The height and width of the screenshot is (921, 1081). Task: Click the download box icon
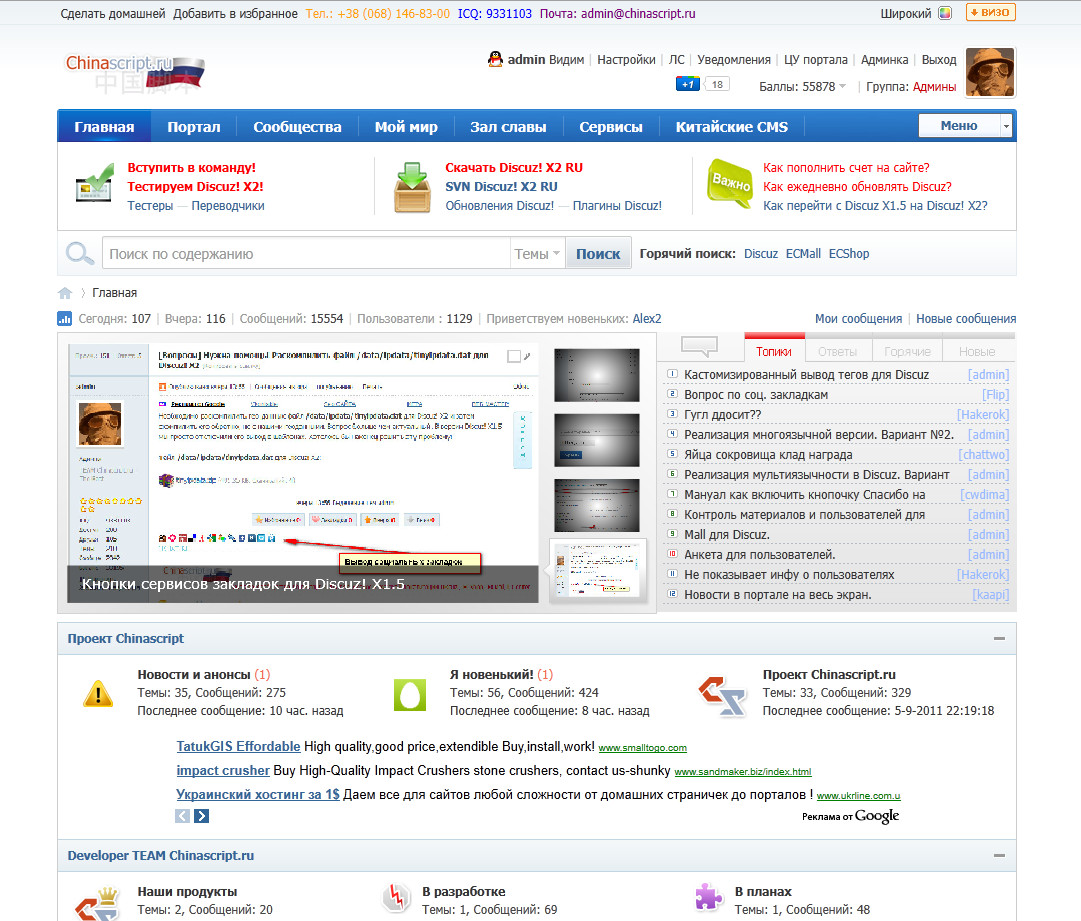click(412, 187)
